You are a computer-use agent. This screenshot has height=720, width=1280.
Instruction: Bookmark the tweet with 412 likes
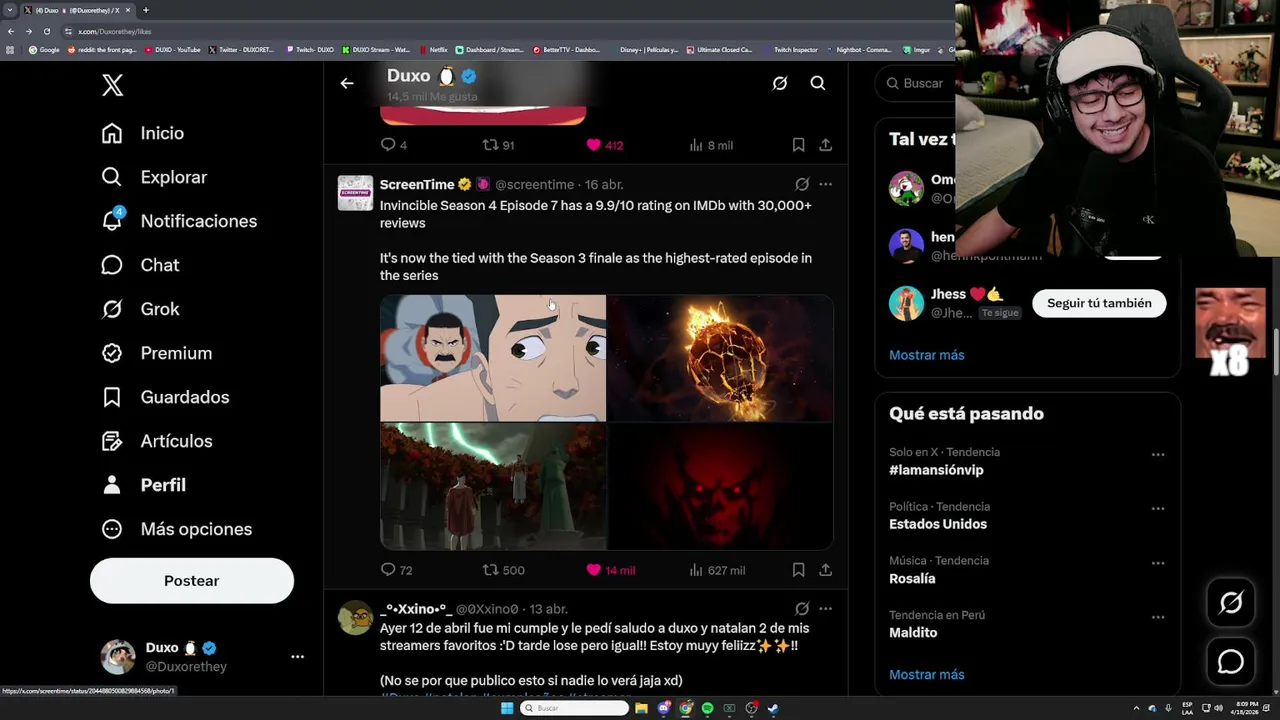coord(798,145)
